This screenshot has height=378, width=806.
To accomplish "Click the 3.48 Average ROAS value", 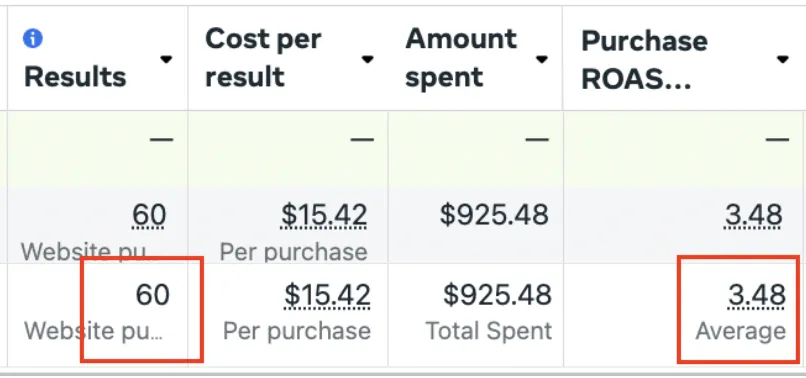I will coord(757,296).
